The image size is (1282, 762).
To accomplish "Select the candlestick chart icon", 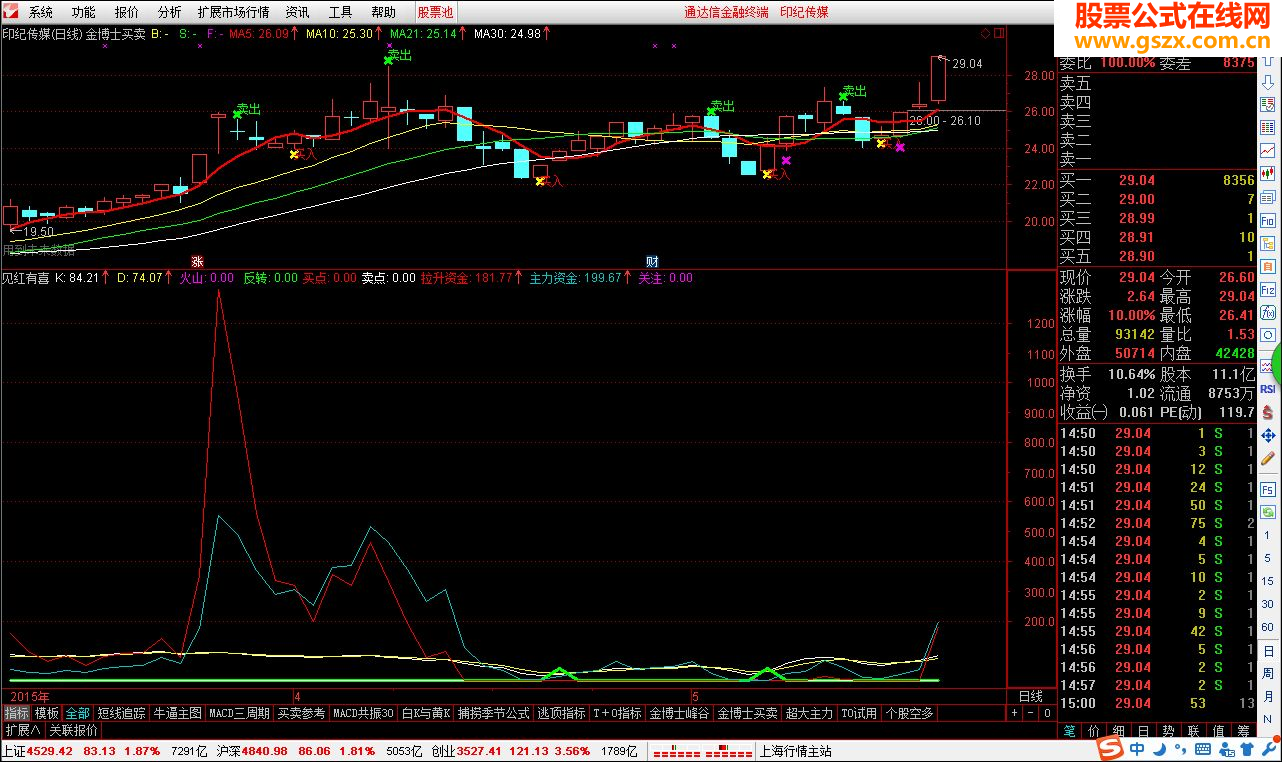I will [x=1268, y=173].
